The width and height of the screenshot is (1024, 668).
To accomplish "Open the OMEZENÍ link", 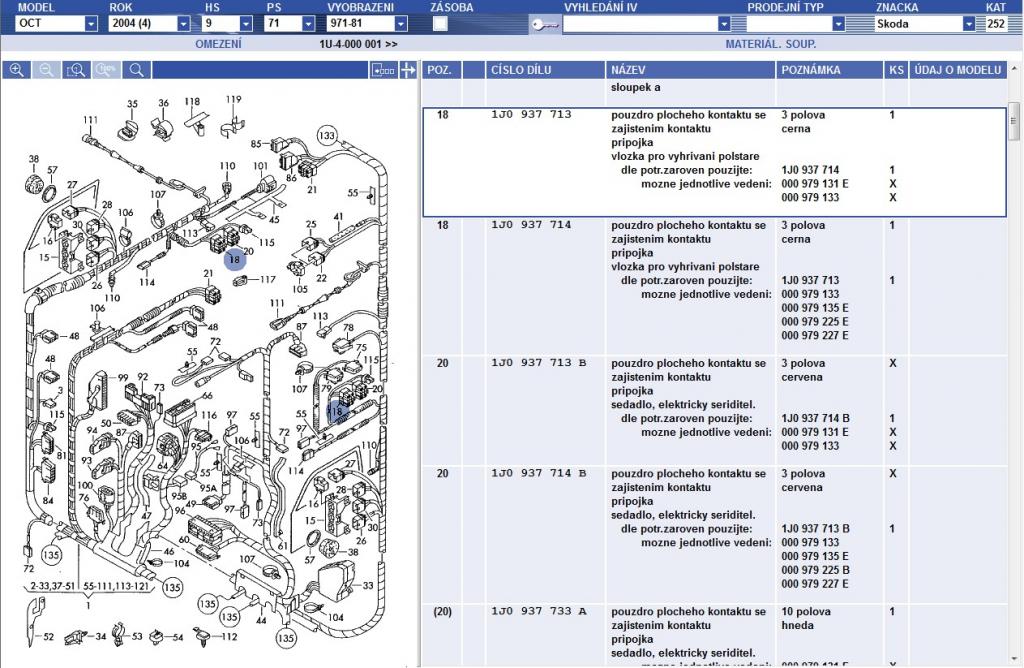I will click(218, 44).
